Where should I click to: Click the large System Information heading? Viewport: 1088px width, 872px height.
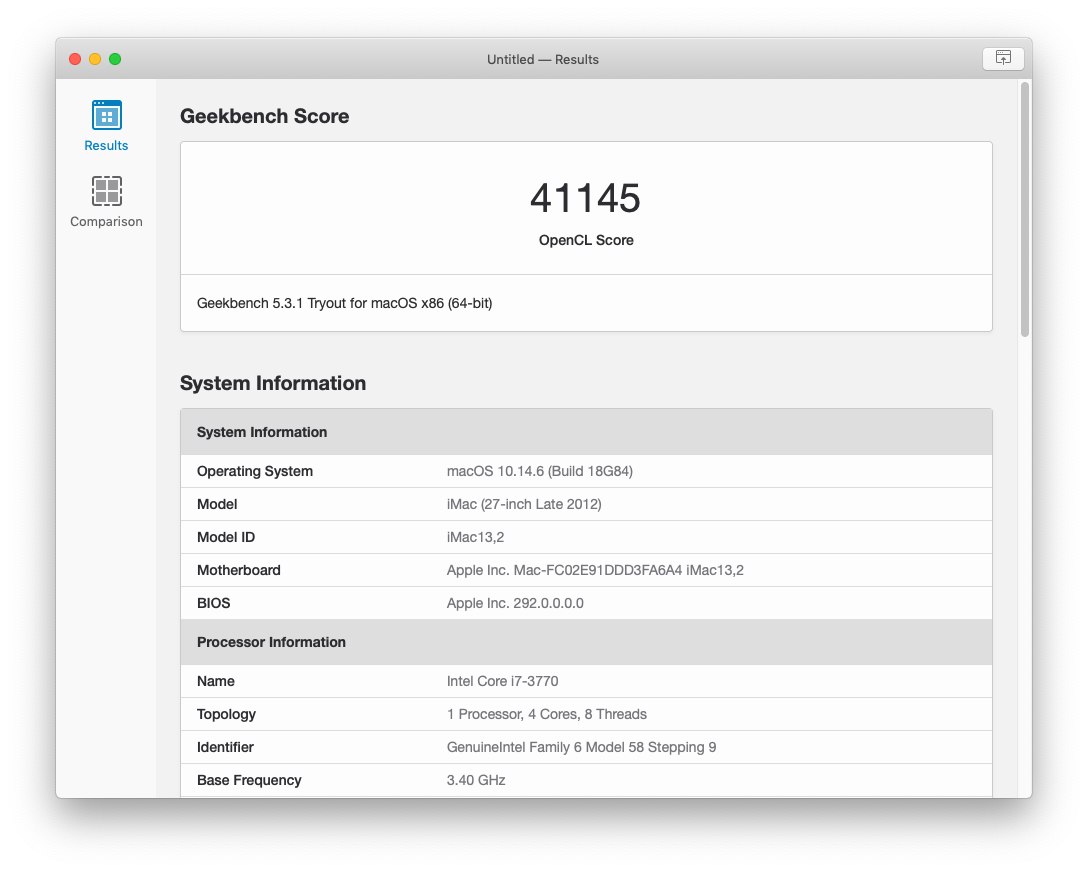(x=273, y=383)
